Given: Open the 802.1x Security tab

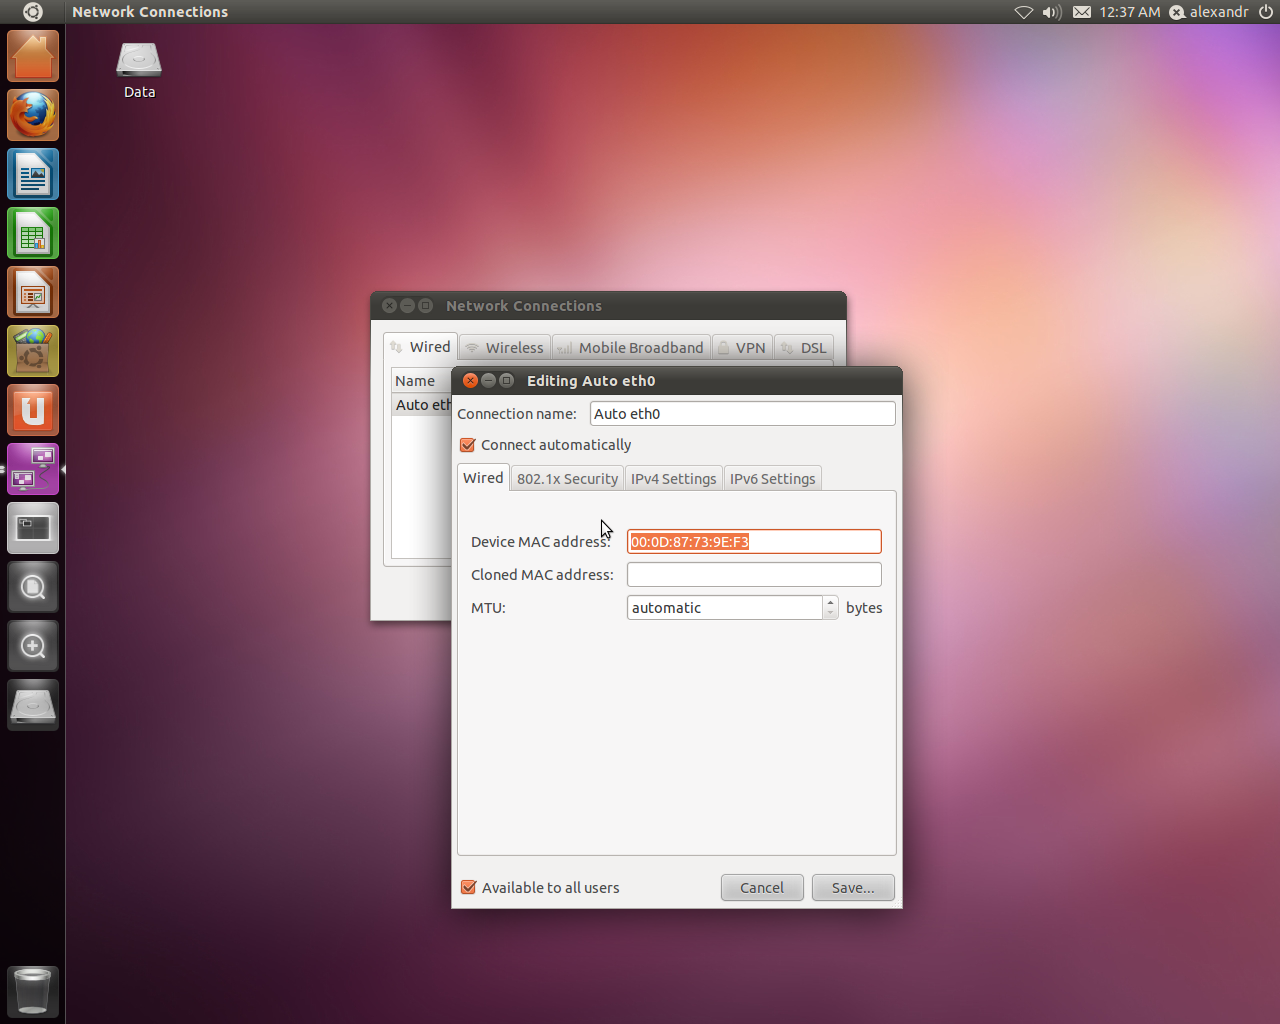Looking at the screenshot, I should [567, 479].
